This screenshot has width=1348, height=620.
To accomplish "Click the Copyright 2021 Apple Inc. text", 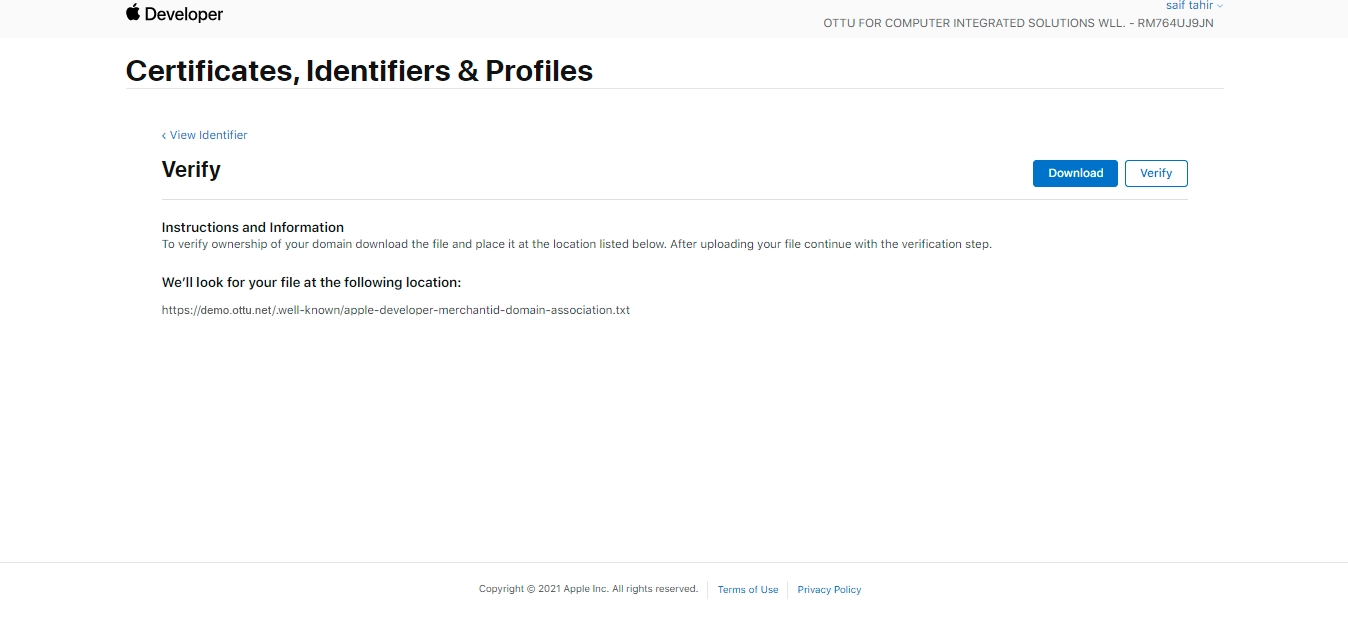I will pyautogui.click(x=588, y=589).
